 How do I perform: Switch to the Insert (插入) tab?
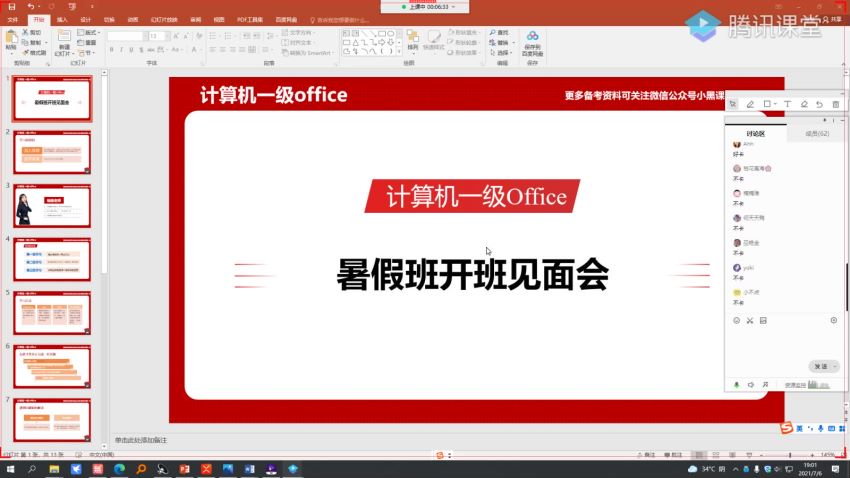click(x=62, y=20)
